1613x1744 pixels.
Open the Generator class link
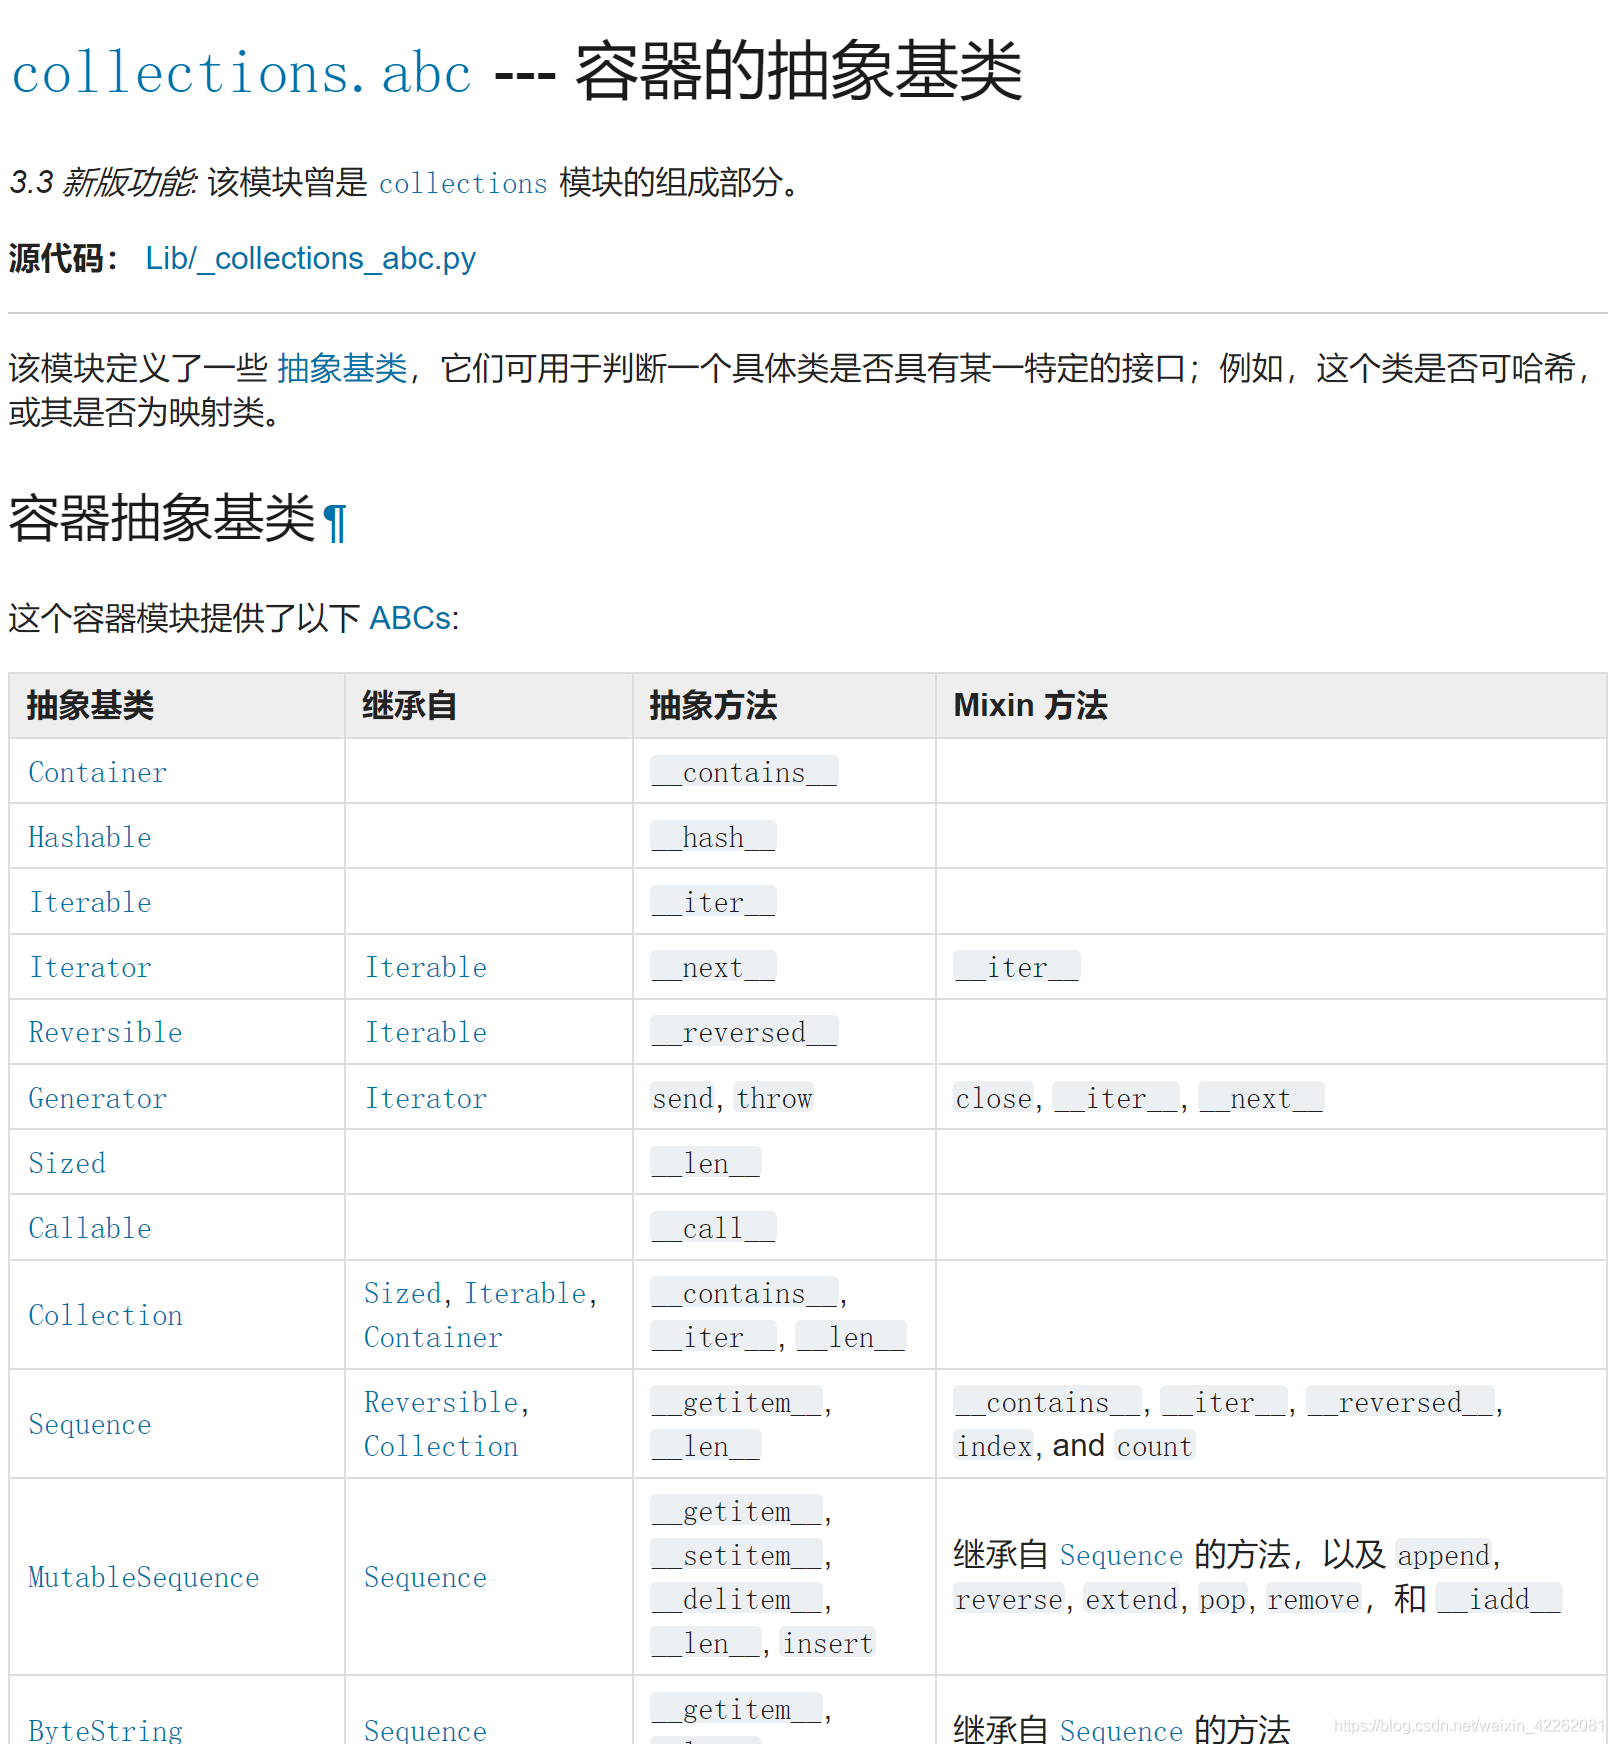(97, 1098)
